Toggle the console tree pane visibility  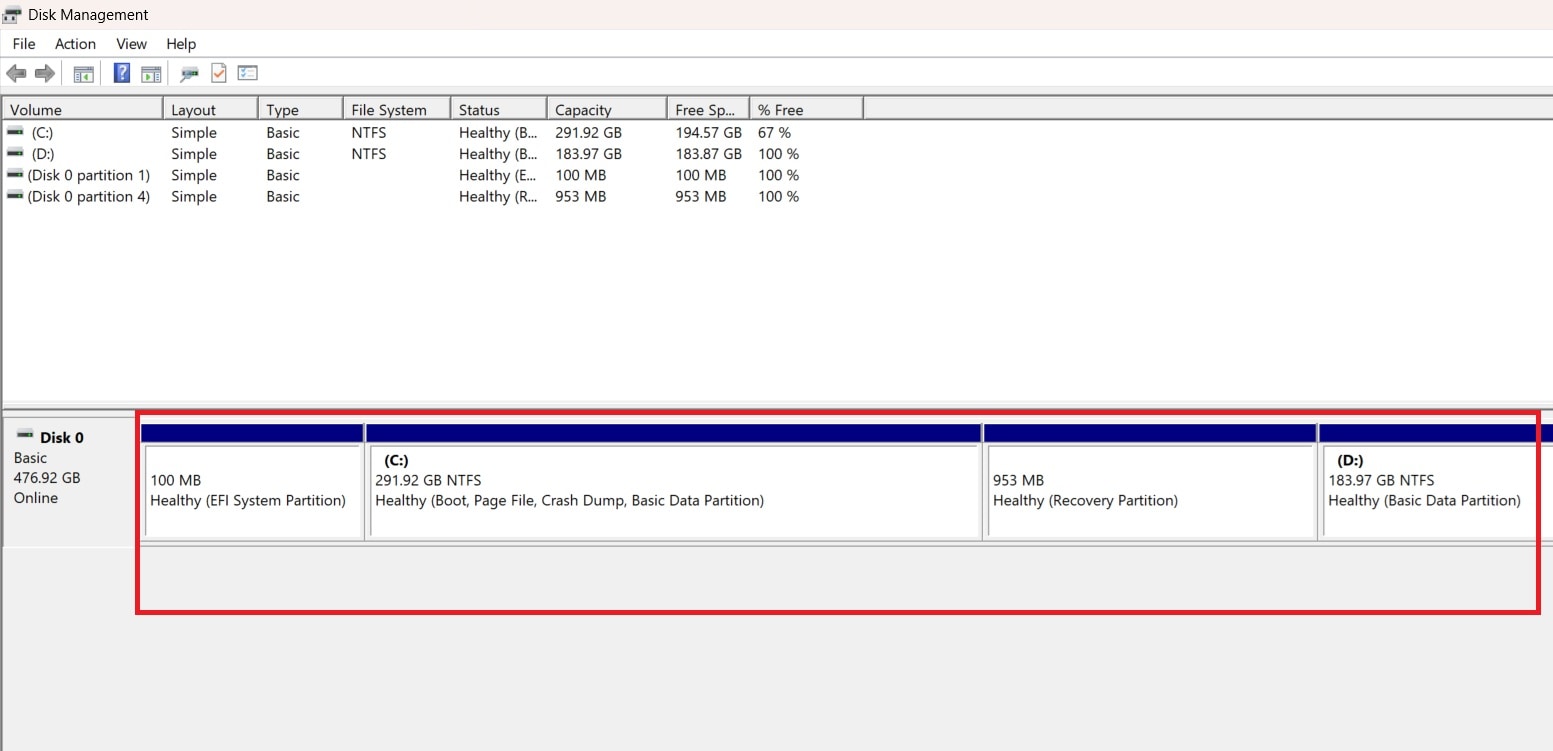coord(83,72)
